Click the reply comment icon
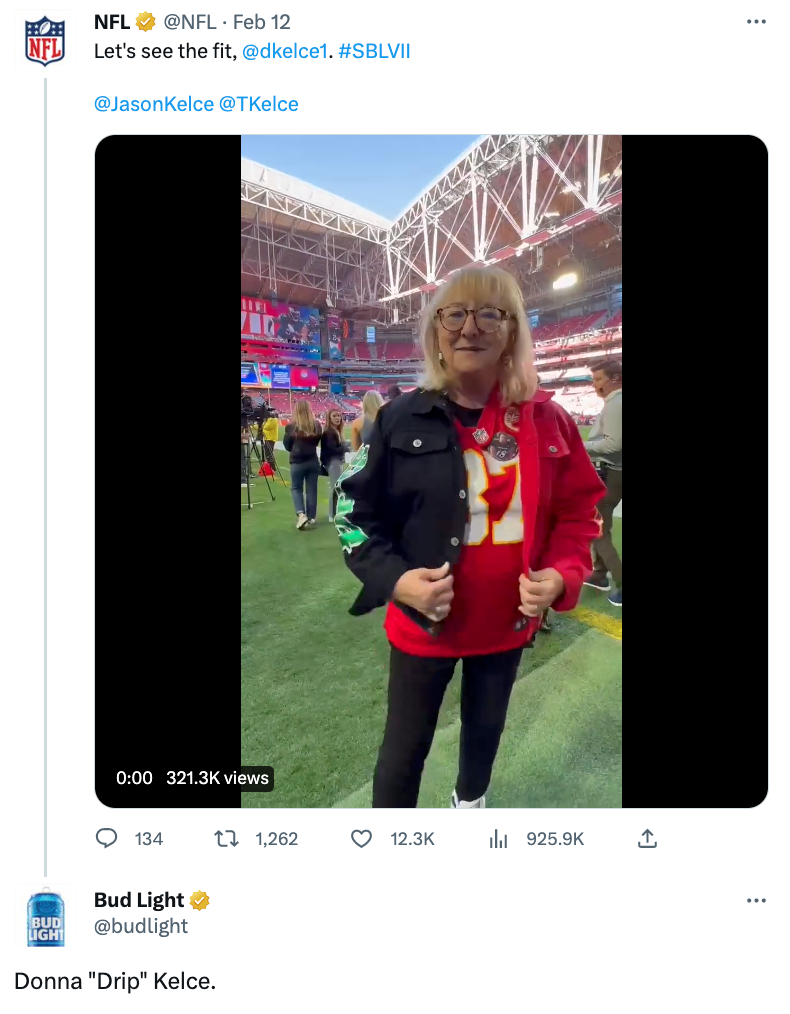 pyautogui.click(x=106, y=838)
